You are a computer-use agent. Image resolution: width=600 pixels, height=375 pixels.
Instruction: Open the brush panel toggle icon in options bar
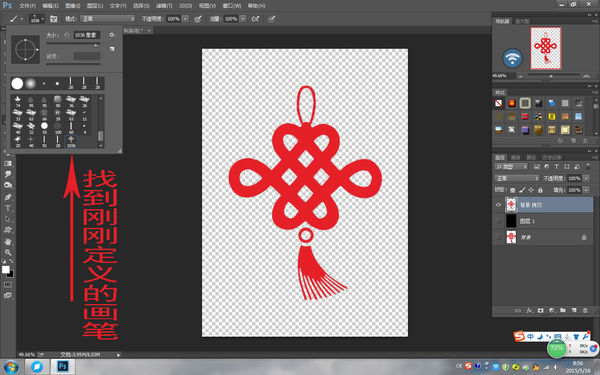coord(54,19)
